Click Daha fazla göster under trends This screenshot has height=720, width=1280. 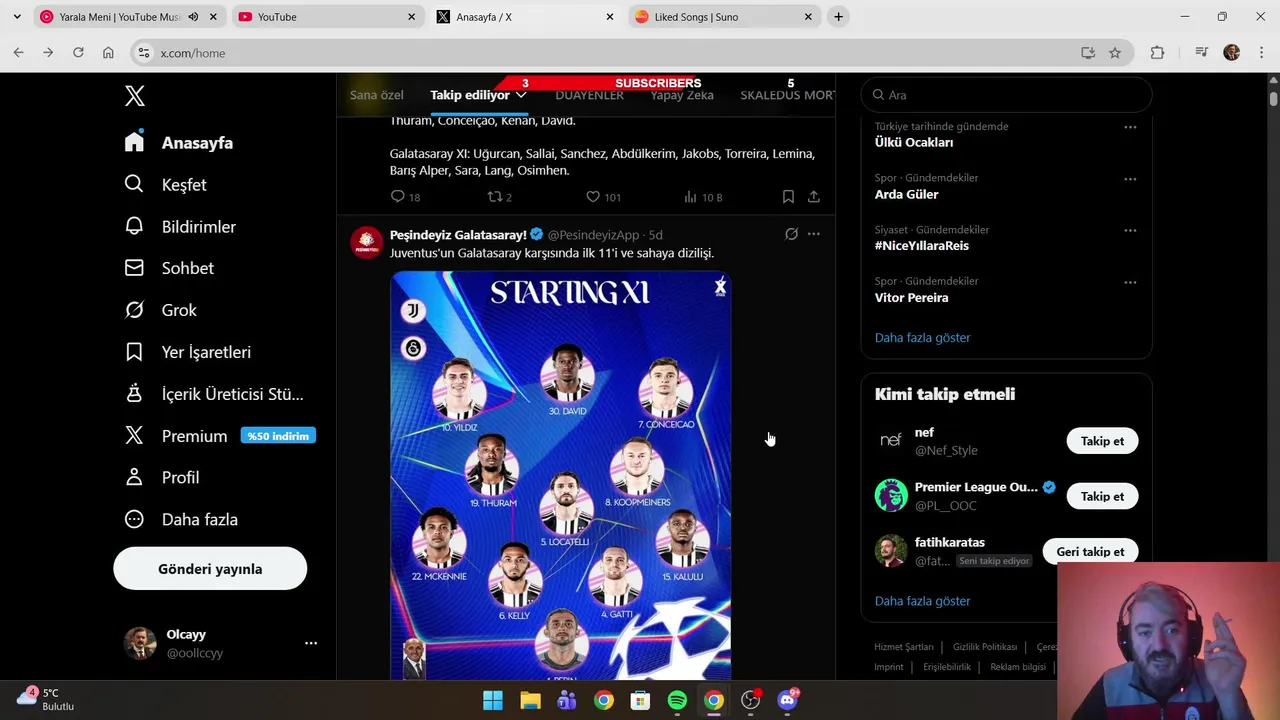[922, 338]
